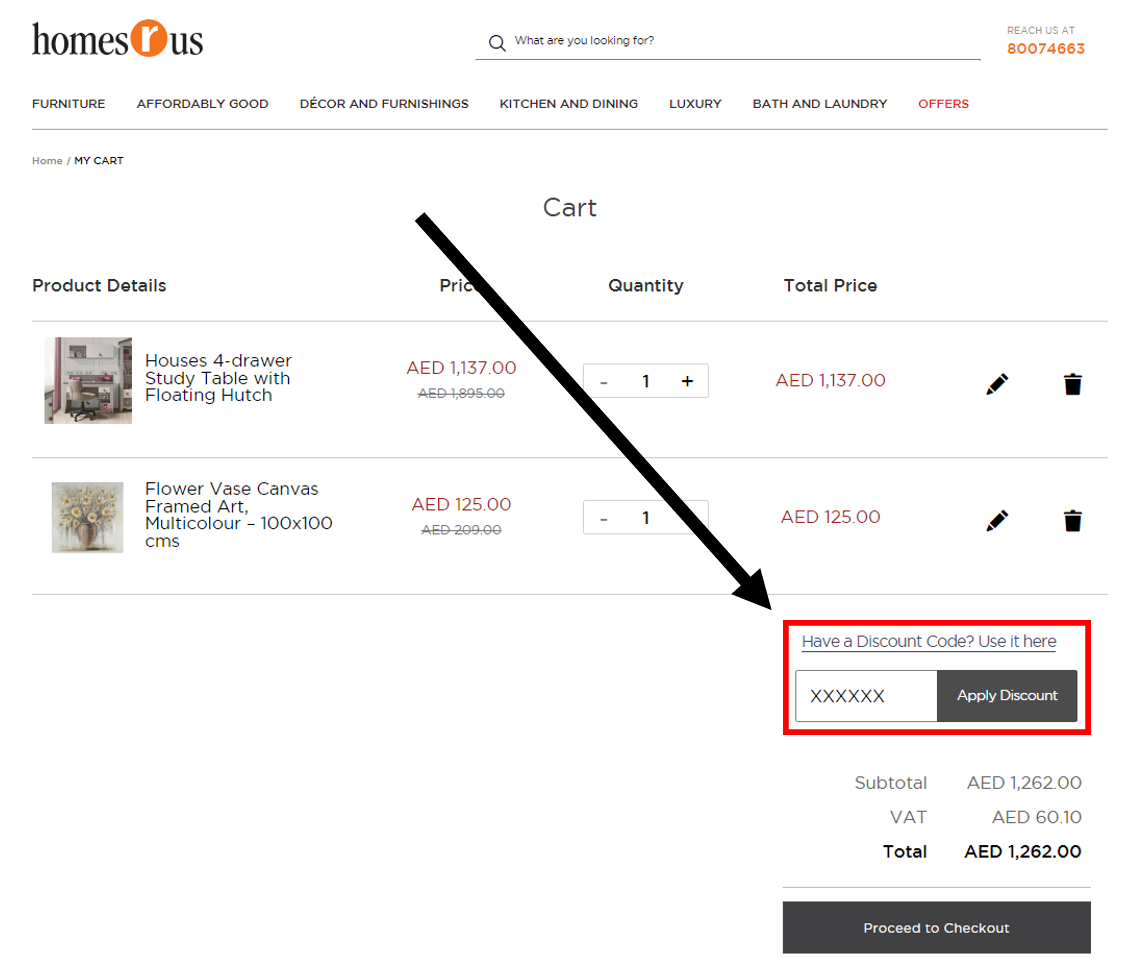
Task: Delete the Study Table from cart
Action: [x=1072, y=384]
